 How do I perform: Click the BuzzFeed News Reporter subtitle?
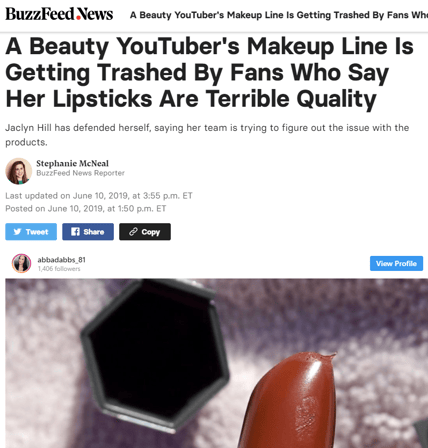coord(80,173)
